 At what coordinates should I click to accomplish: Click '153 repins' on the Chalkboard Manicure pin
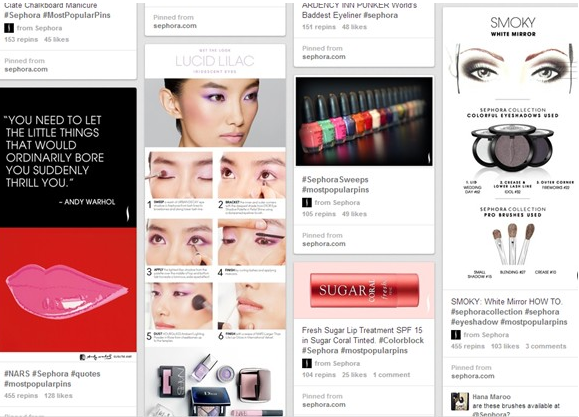(x=21, y=39)
